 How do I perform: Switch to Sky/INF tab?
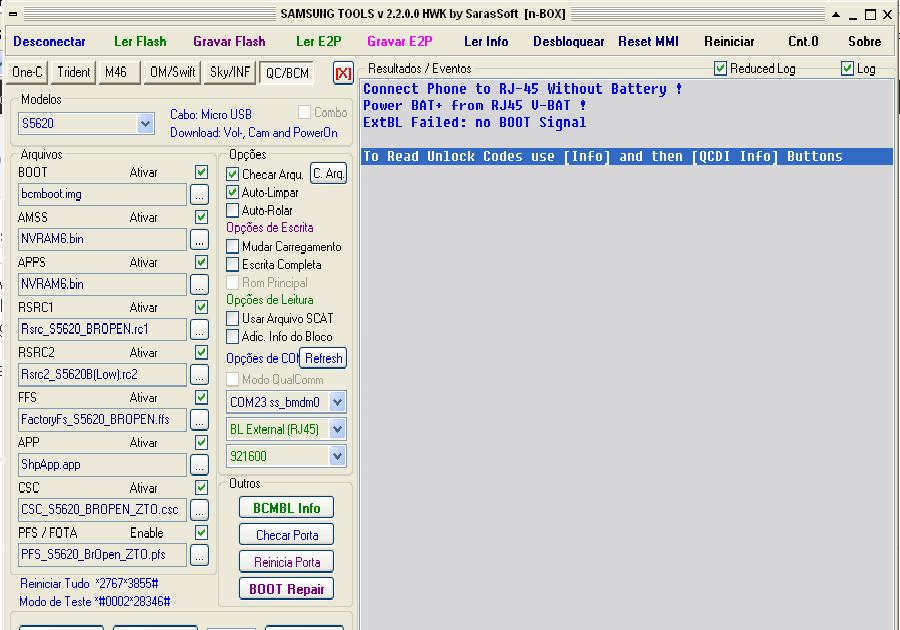point(230,72)
